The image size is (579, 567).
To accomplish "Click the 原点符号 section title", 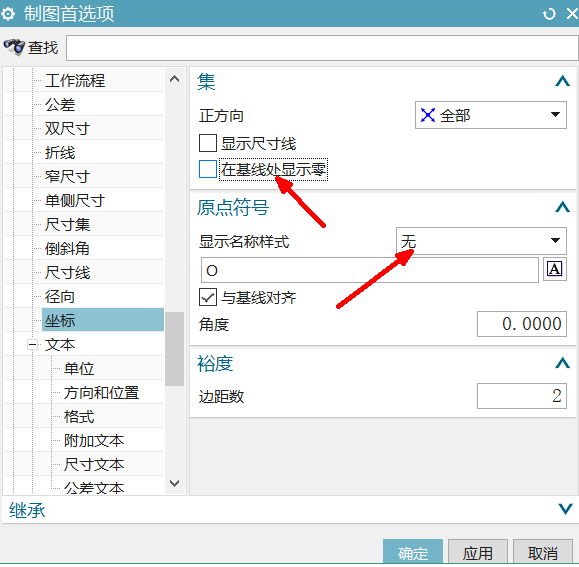I will (x=233, y=207).
